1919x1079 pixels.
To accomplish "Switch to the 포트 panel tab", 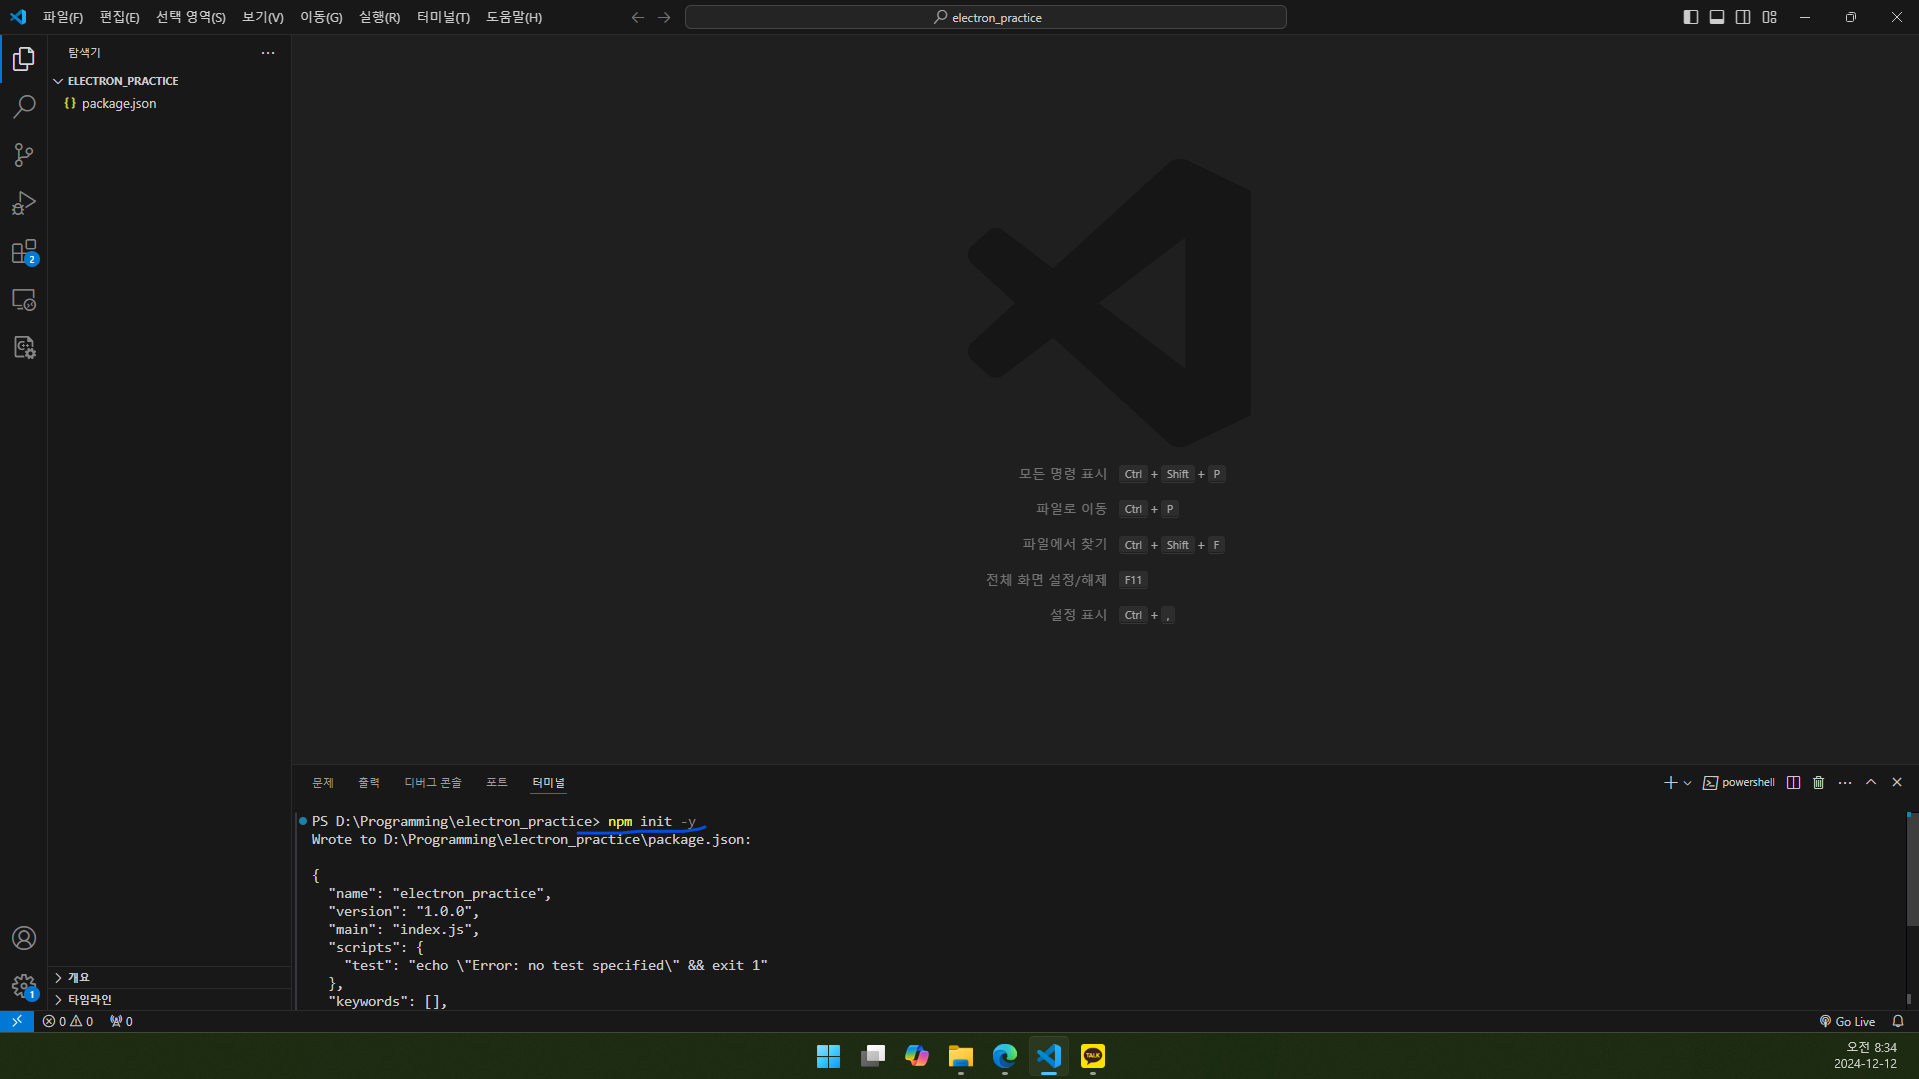I will [497, 782].
